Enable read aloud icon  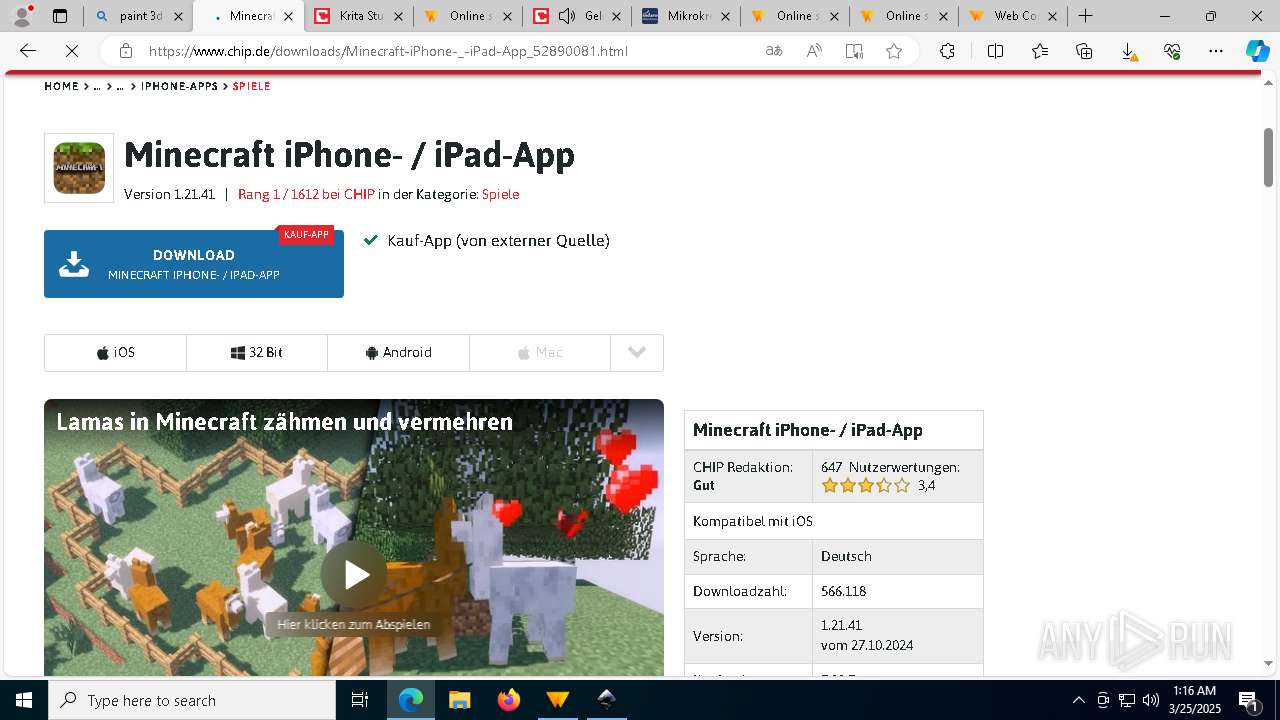click(814, 51)
